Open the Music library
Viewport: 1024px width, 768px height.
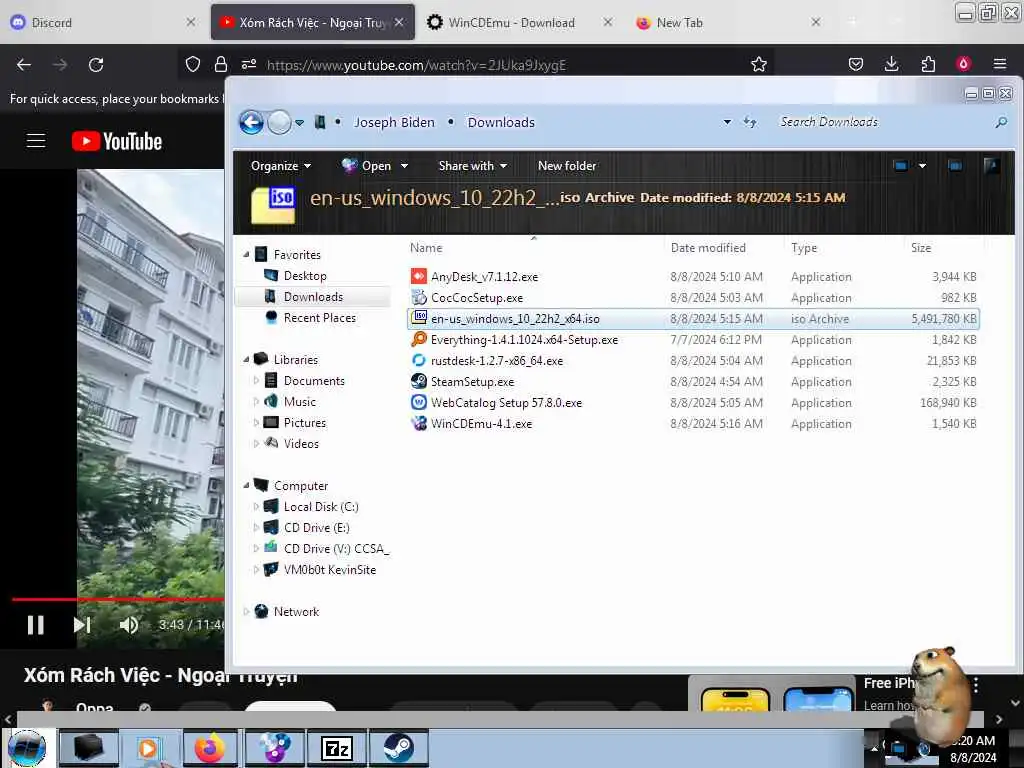299,402
